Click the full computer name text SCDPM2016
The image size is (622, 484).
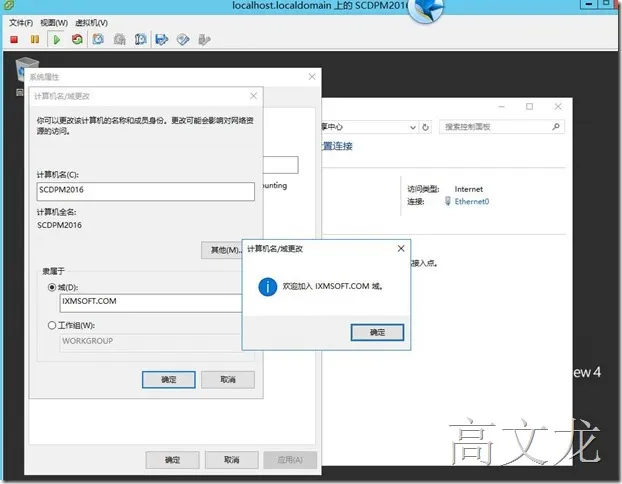point(60,225)
